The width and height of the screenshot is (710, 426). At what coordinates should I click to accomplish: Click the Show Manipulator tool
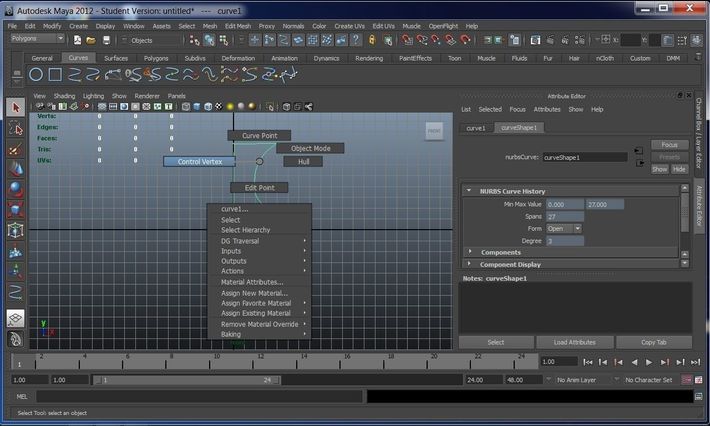point(16,271)
